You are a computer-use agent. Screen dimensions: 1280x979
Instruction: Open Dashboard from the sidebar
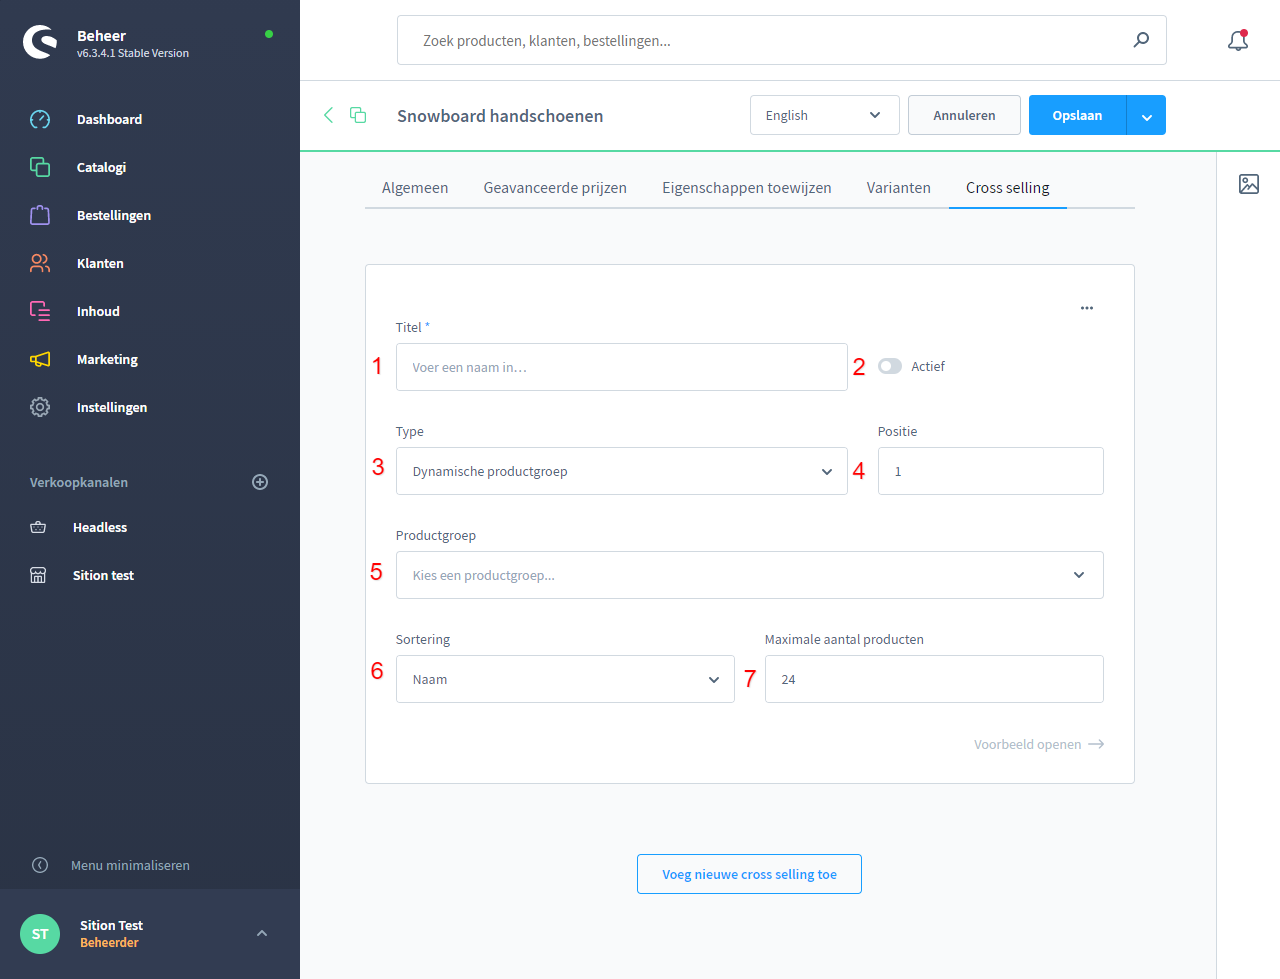[x=109, y=119]
